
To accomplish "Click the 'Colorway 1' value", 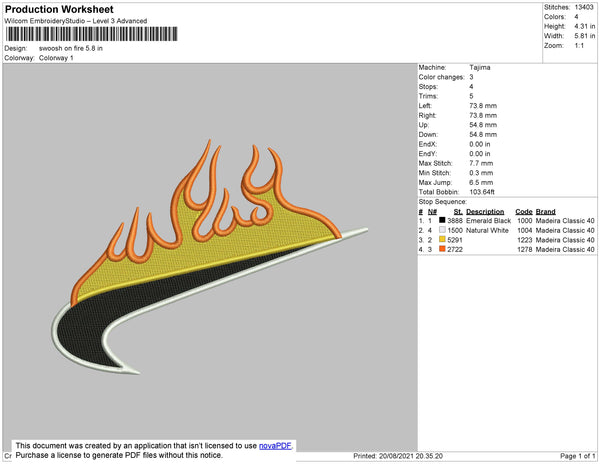I will pyautogui.click(x=56, y=58).
